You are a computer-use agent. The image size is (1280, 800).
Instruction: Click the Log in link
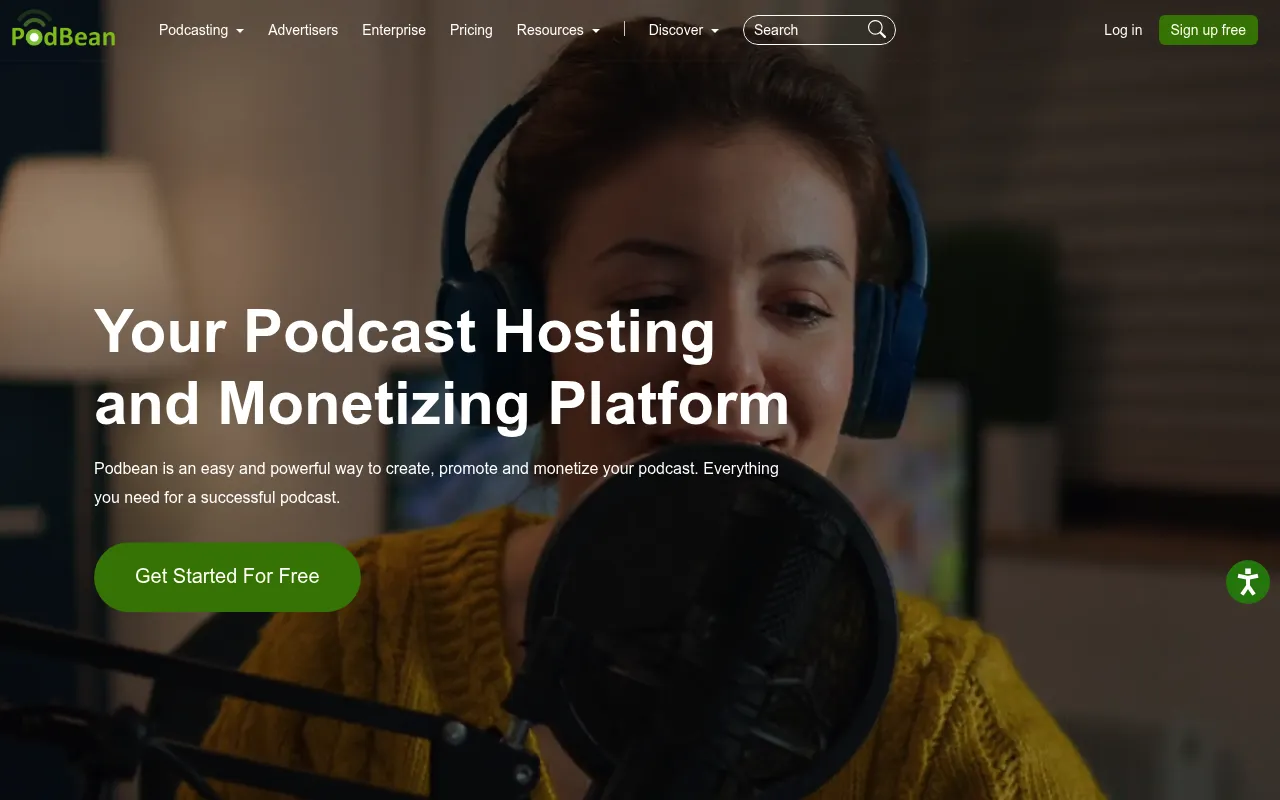[x=1123, y=30]
